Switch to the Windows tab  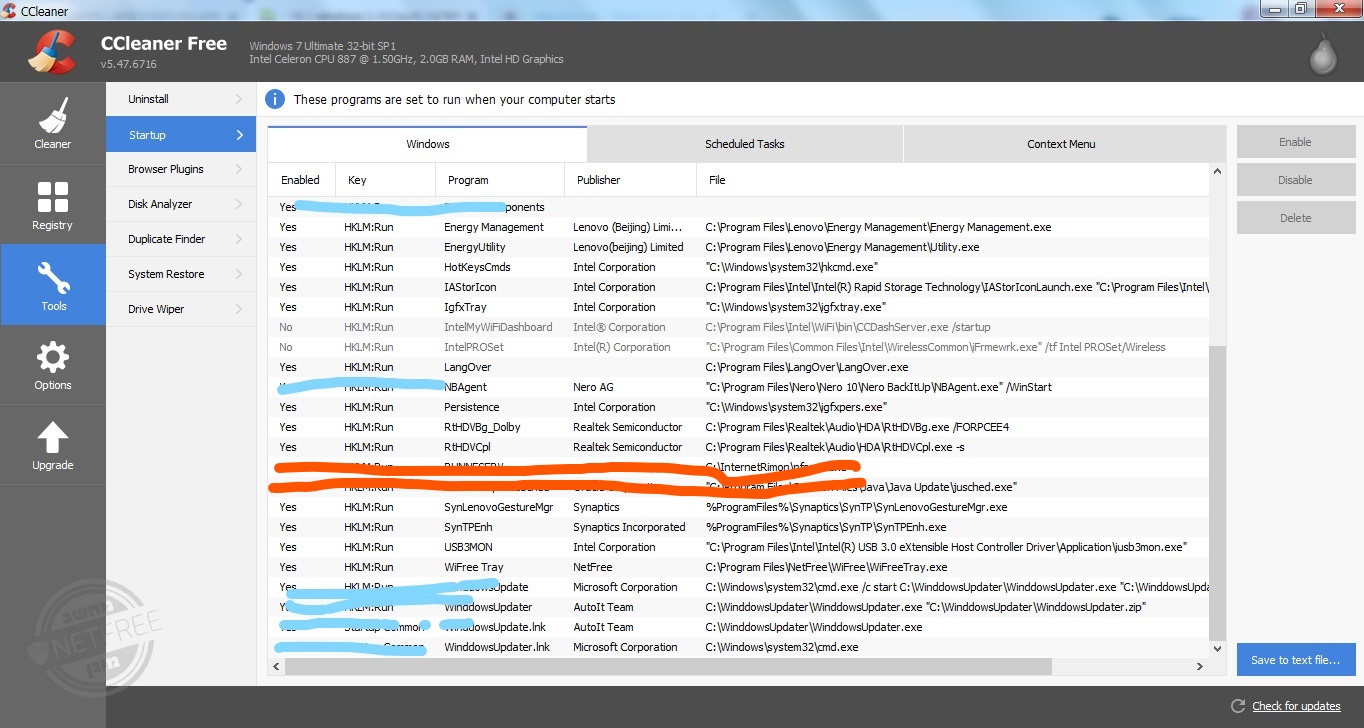tap(428, 144)
